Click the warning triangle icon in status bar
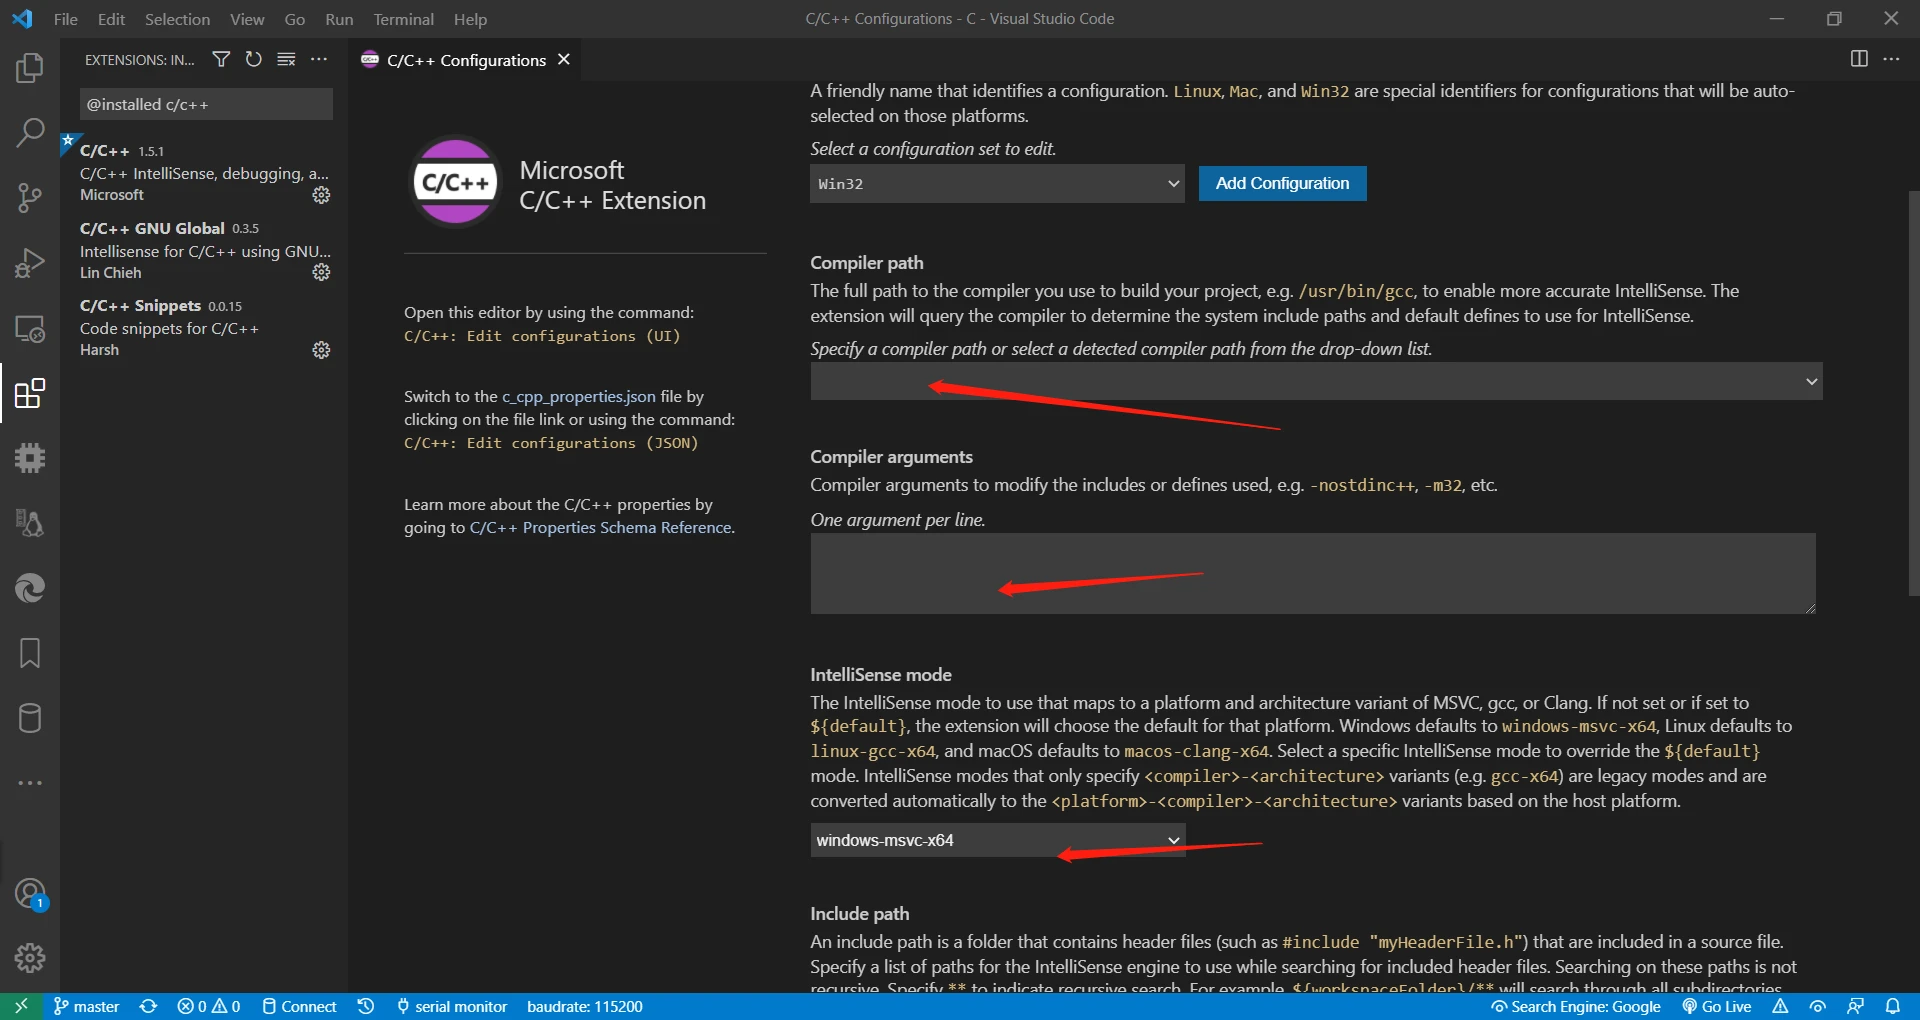 click(x=1780, y=1006)
